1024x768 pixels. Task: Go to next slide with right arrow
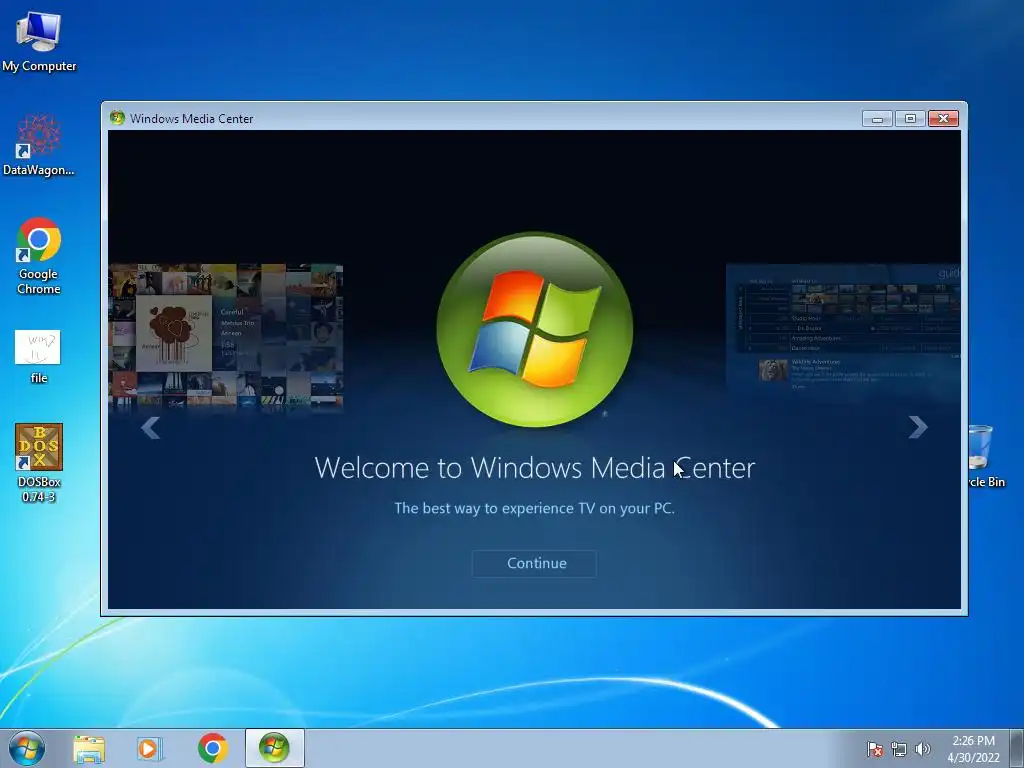point(918,427)
